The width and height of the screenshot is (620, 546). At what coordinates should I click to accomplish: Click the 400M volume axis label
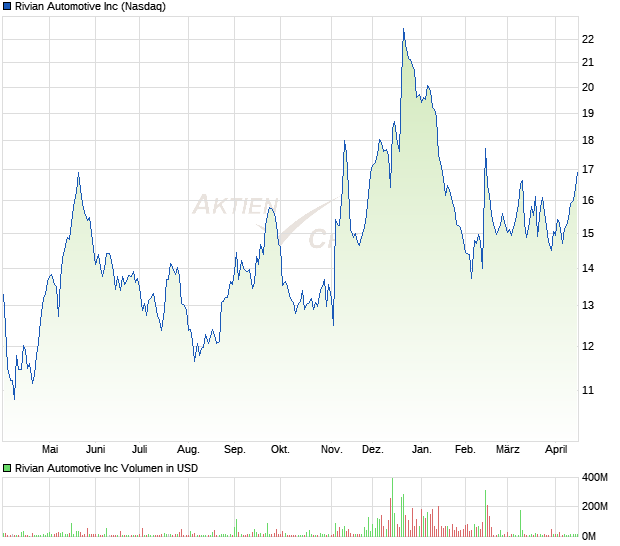click(x=595, y=478)
